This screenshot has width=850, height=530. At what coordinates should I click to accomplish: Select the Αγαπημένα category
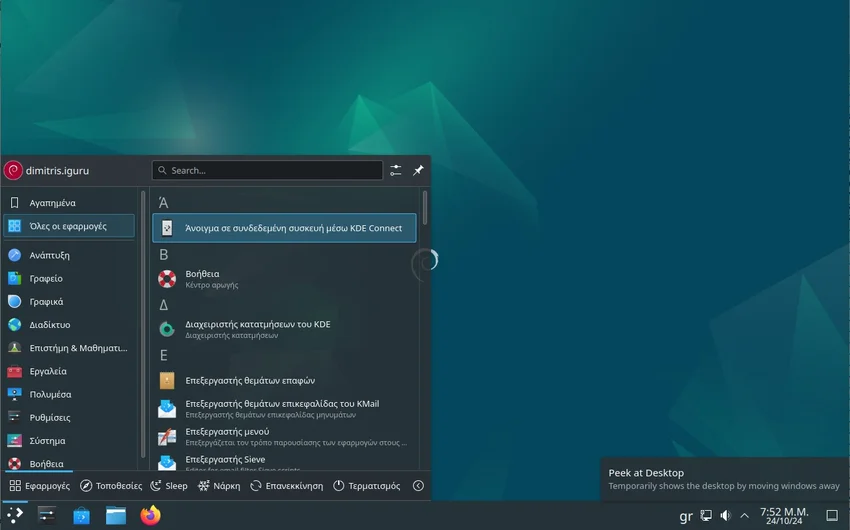[x=69, y=203]
